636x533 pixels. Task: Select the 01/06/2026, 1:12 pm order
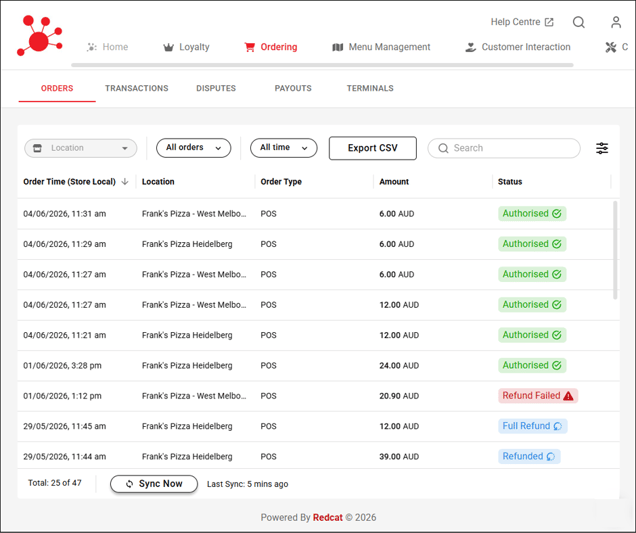tap(318, 396)
